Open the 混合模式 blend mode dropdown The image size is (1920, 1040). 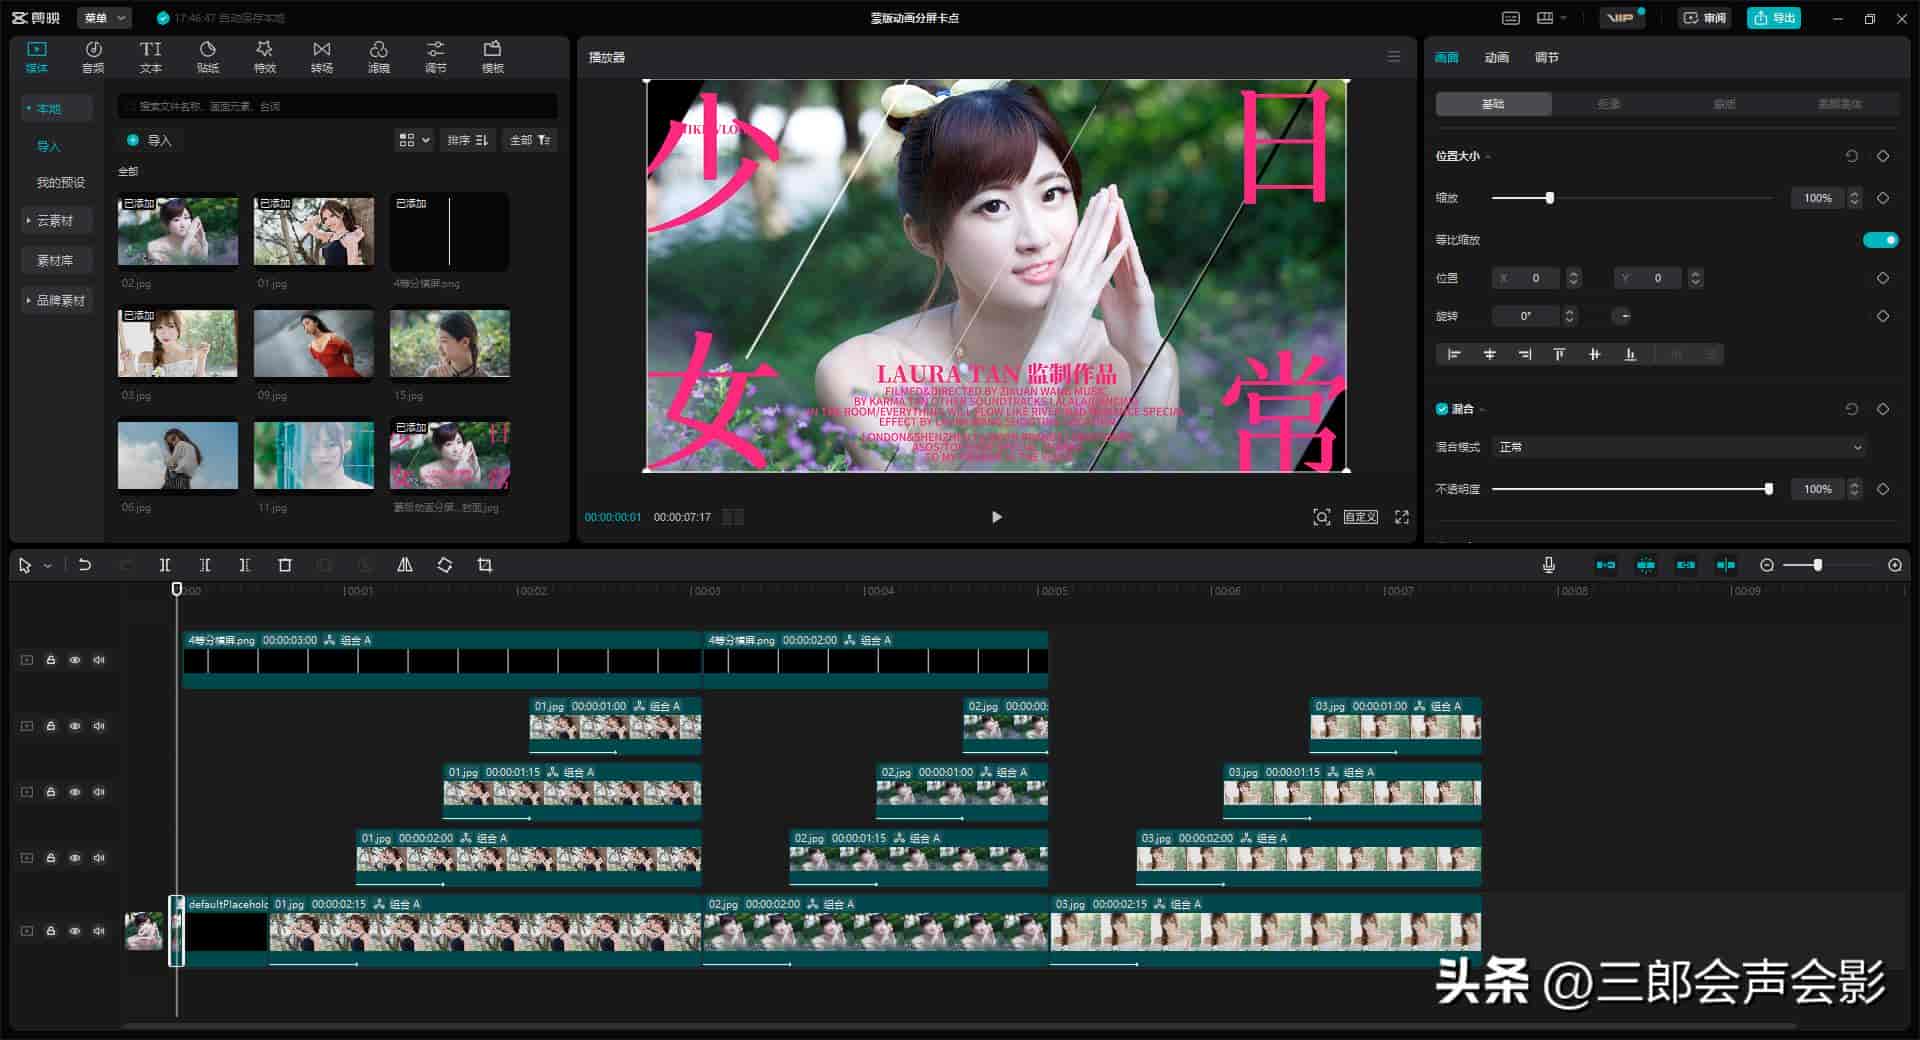tap(1680, 447)
